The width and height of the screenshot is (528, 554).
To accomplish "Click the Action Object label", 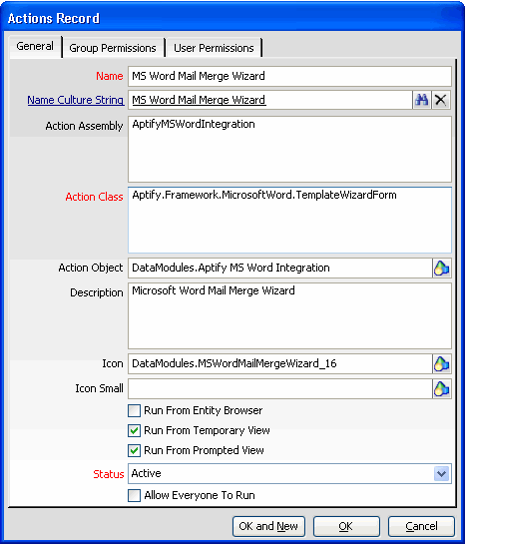I will 91,268.
